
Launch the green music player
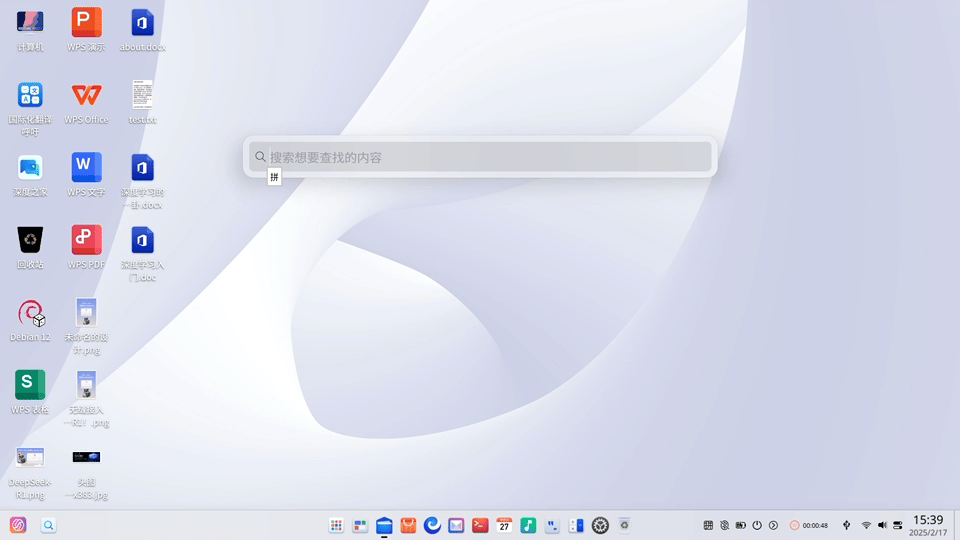tap(528, 525)
